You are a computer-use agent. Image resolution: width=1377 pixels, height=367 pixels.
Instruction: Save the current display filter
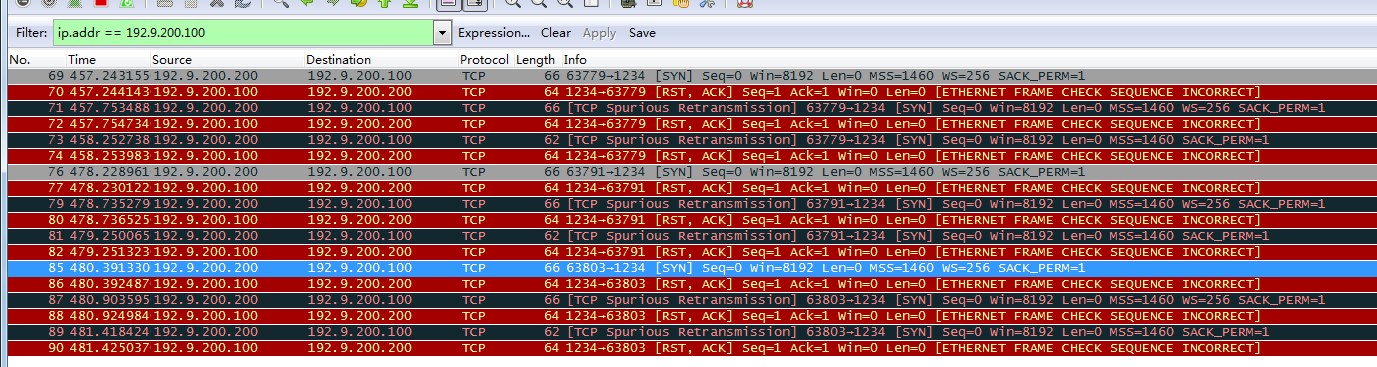642,33
